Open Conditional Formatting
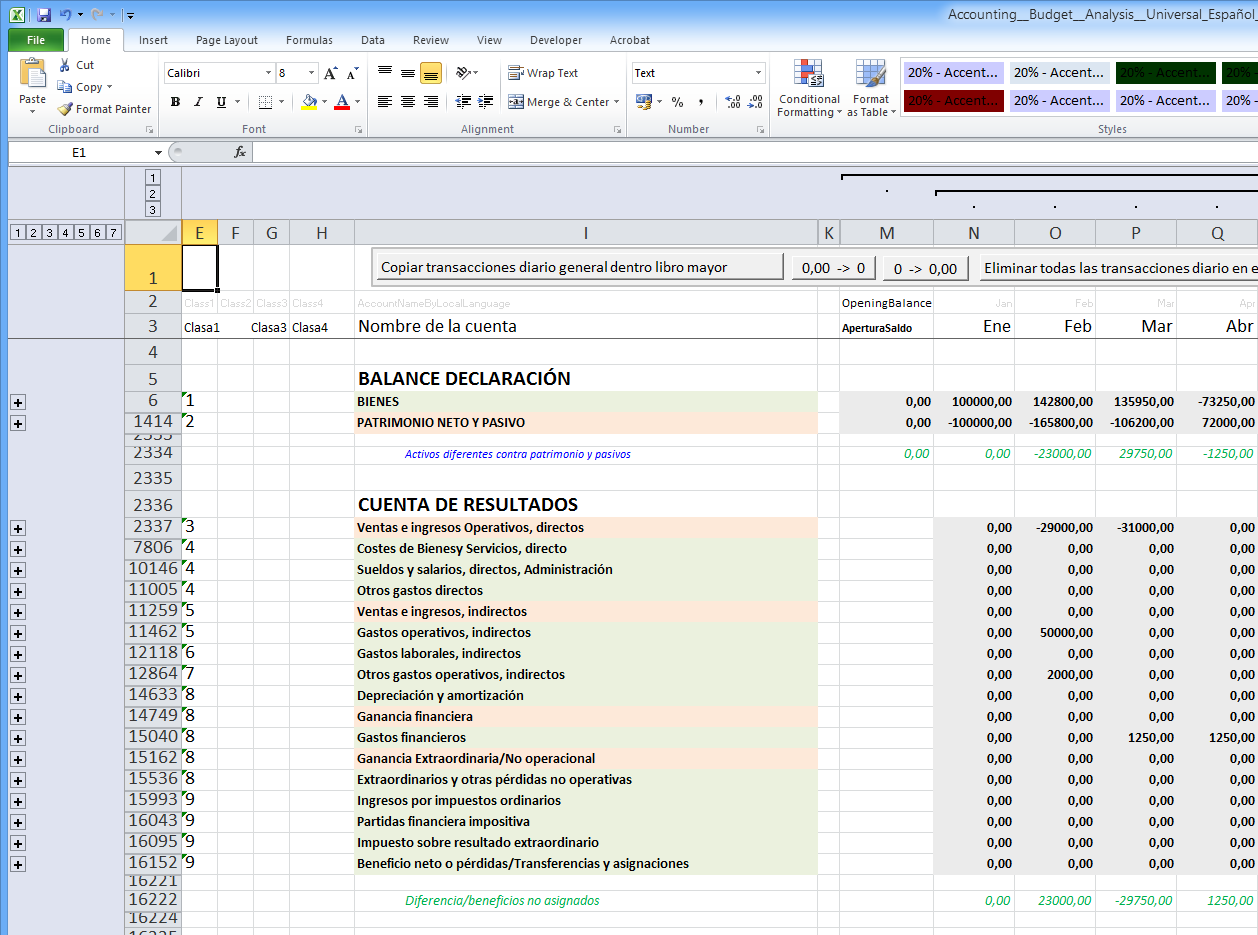1258x935 pixels. 808,88
